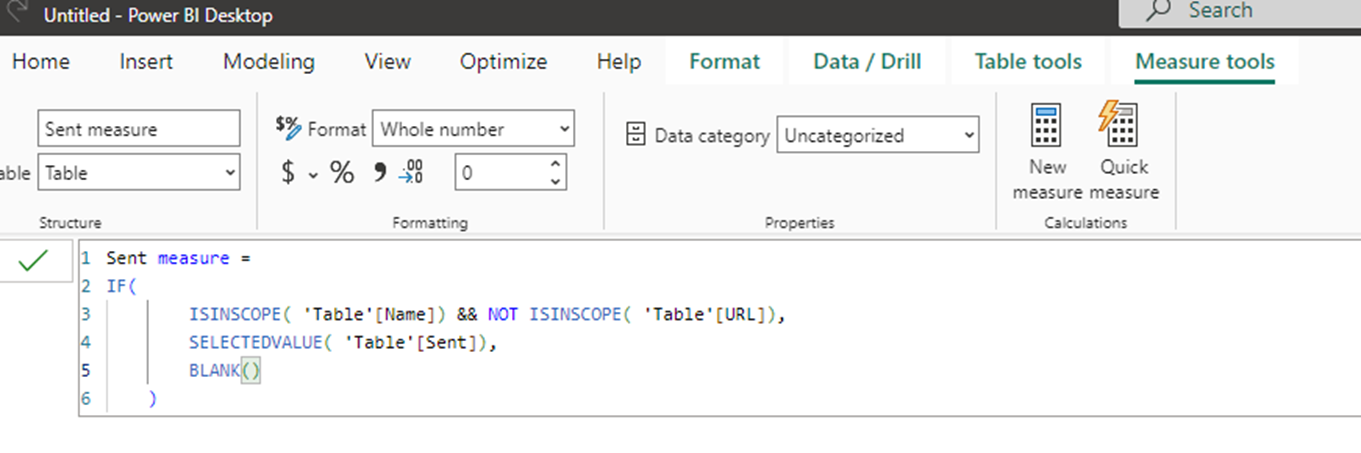Click the closing parenthesis on line 6
Viewport: 1361px width, 453px height.
152,398
